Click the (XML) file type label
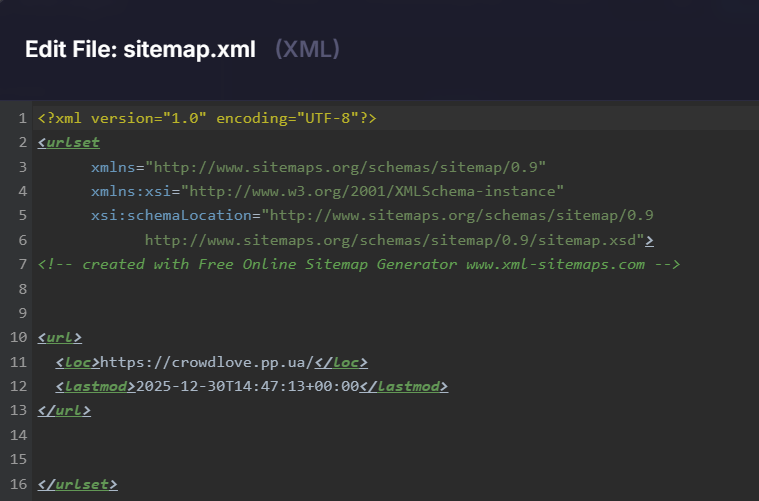Screen dimensions: 759x501 [x=307, y=49]
